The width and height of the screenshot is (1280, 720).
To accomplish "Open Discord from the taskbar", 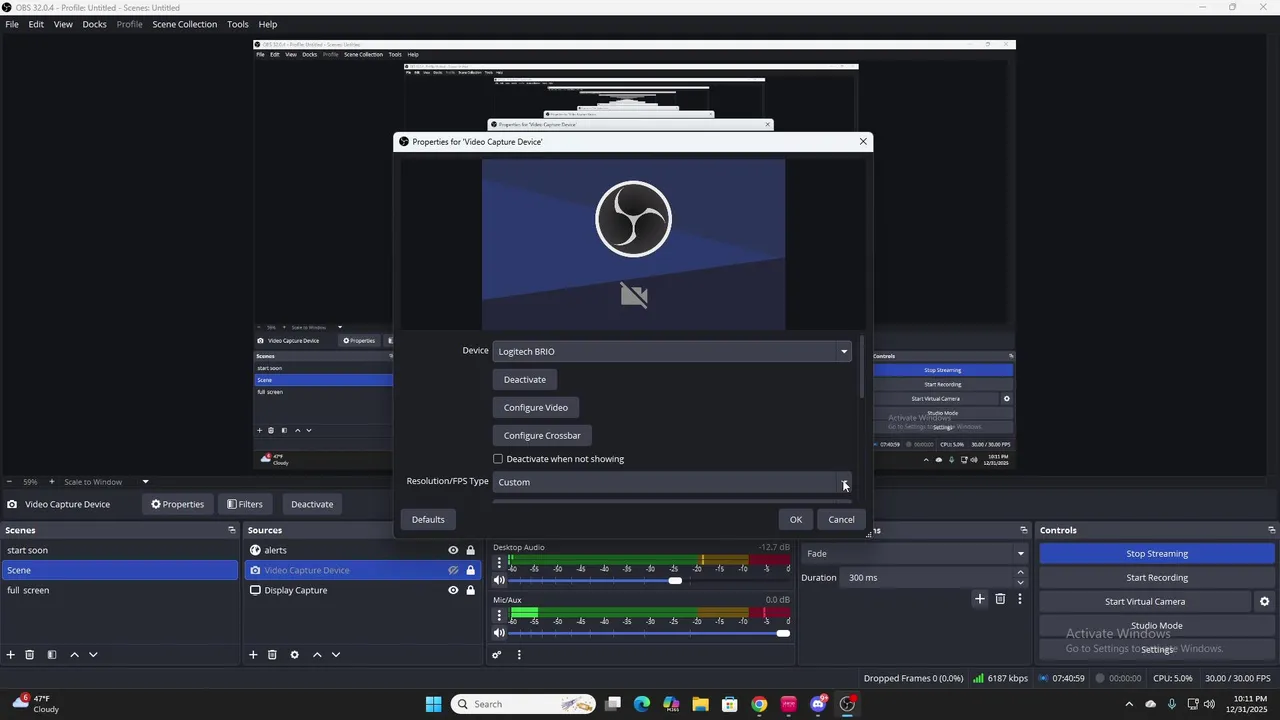I will coord(818,704).
